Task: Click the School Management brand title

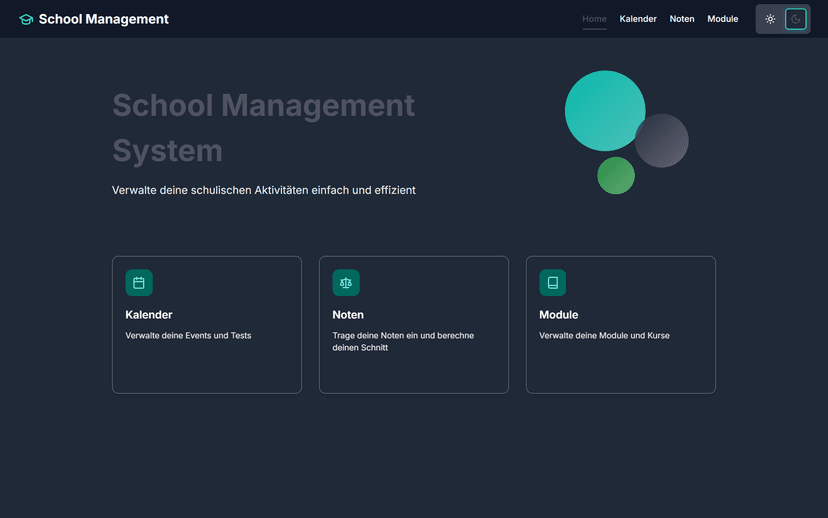Action: pyautogui.click(x=104, y=19)
